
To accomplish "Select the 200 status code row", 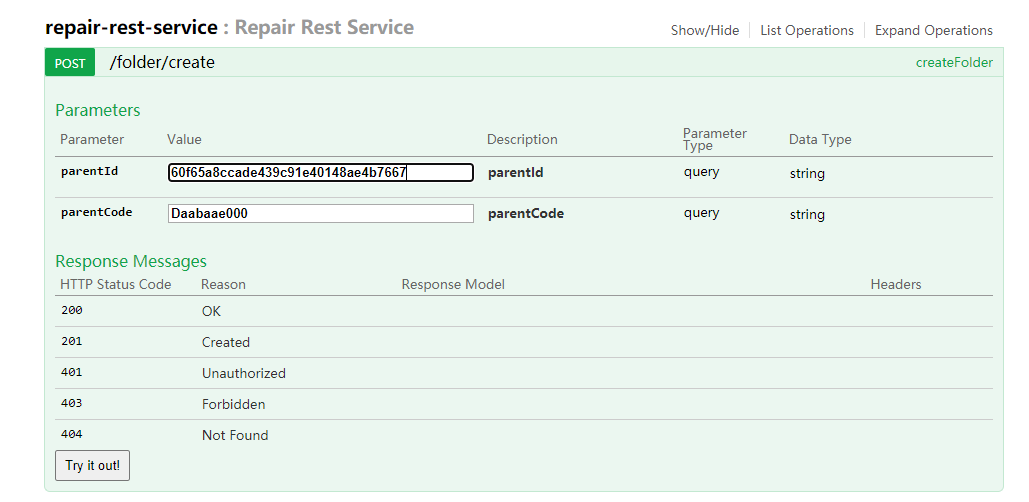I will click(x=72, y=310).
